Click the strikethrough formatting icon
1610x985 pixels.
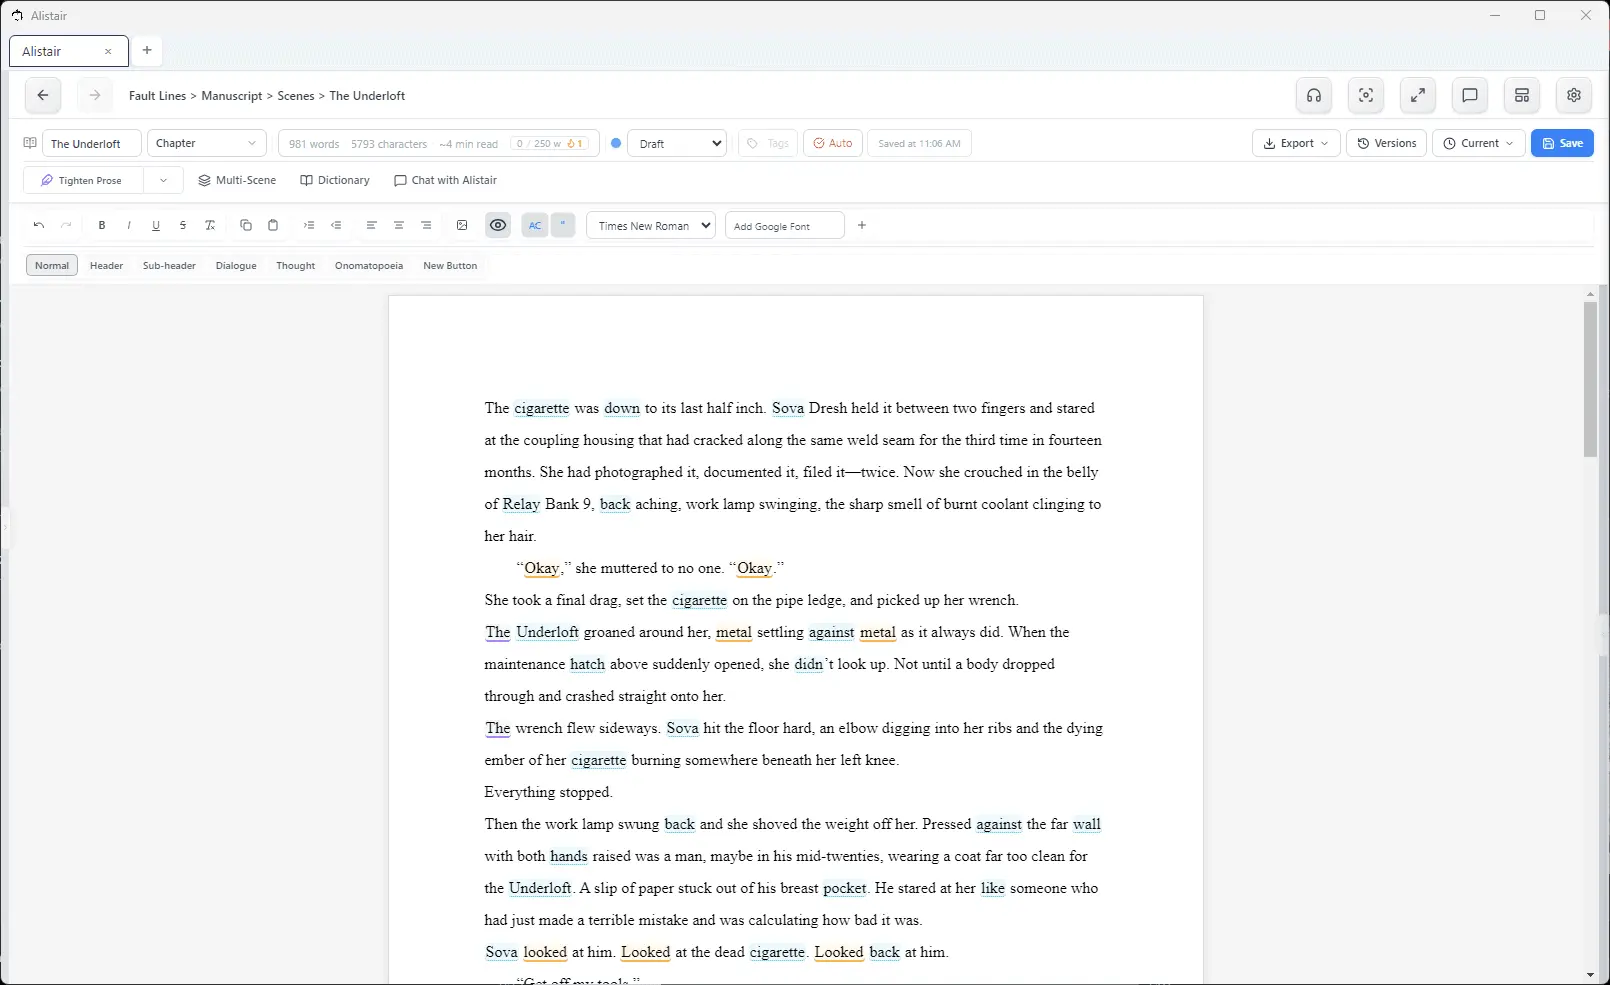pyautogui.click(x=183, y=226)
